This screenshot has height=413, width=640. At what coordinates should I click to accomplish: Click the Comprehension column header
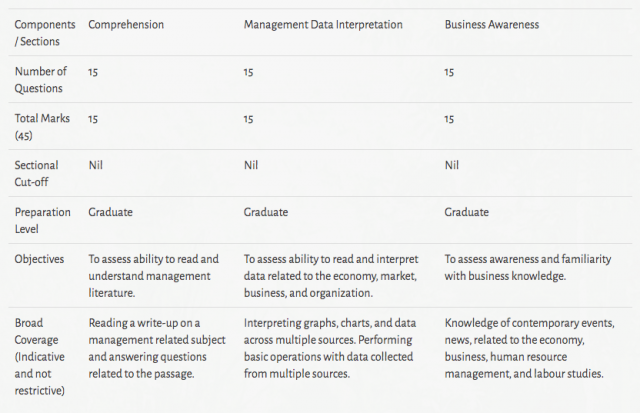point(125,22)
